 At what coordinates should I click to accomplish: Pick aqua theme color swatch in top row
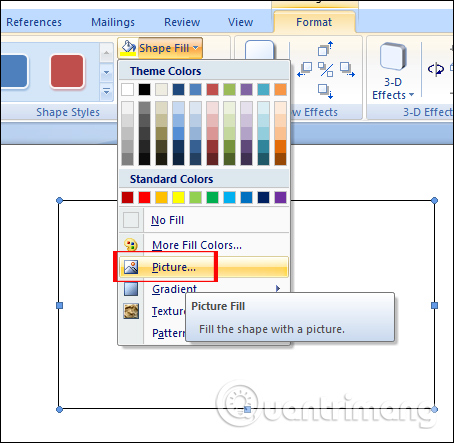(x=263, y=89)
